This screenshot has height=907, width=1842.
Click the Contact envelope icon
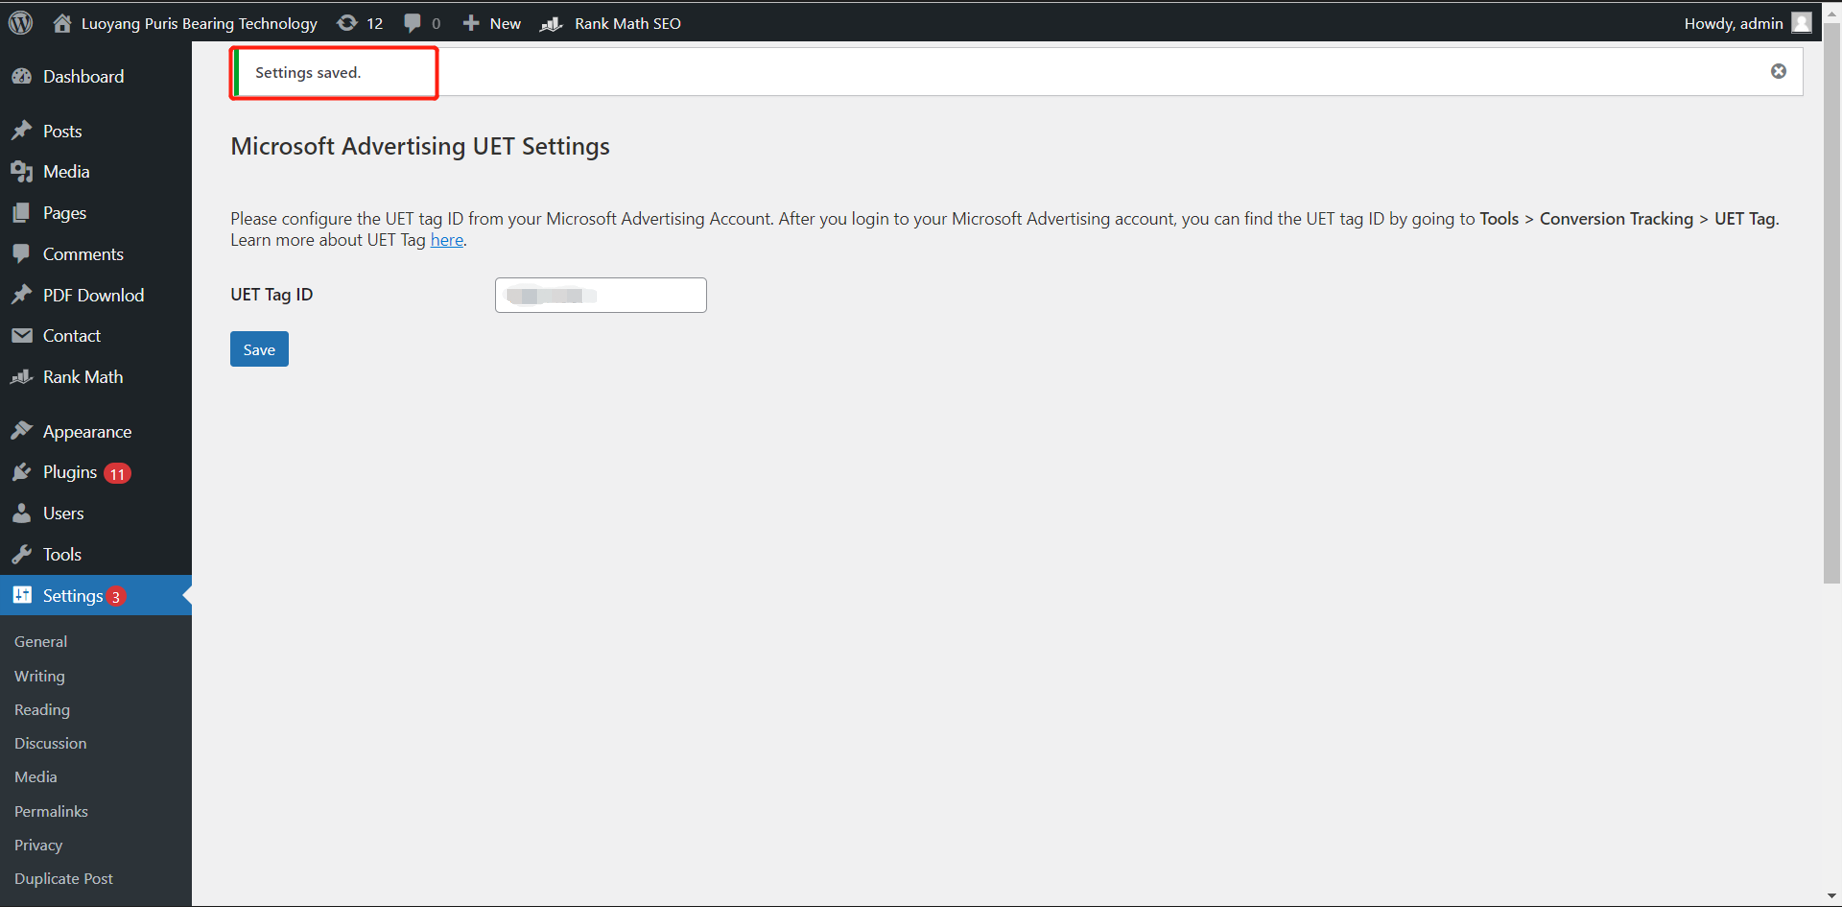click(x=21, y=336)
